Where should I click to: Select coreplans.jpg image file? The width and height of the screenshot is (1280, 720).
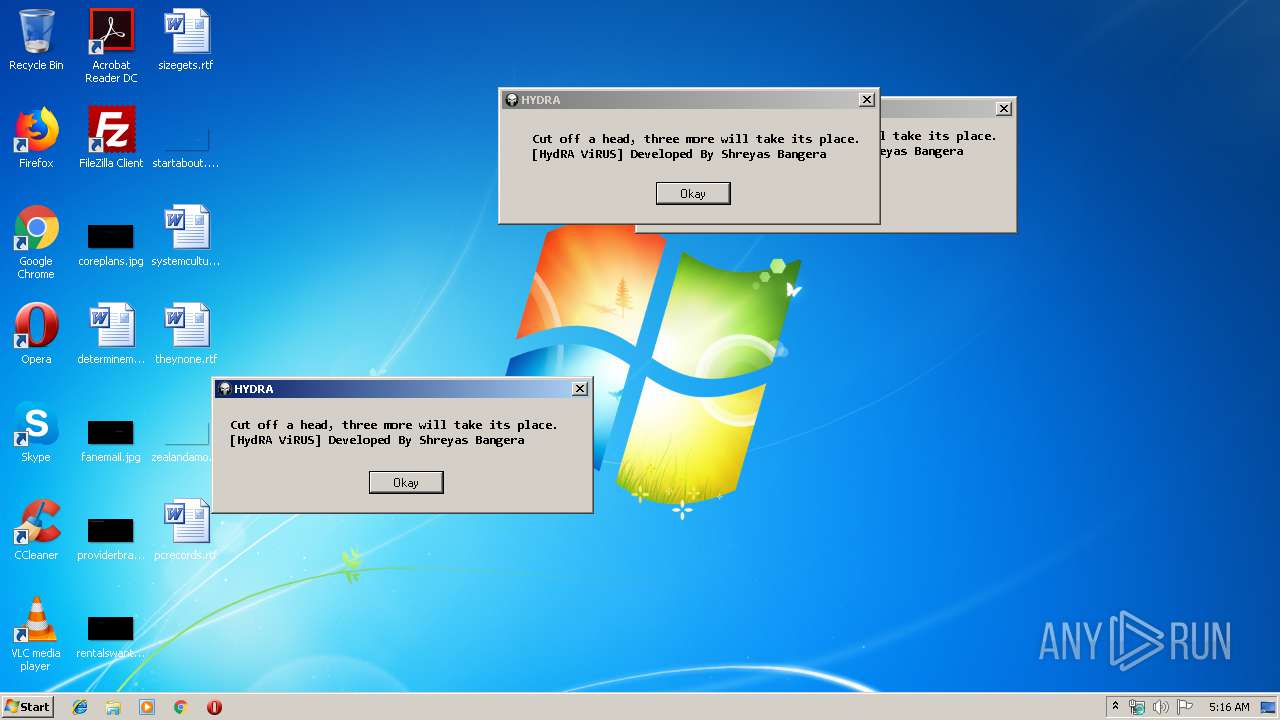pyautogui.click(x=111, y=245)
